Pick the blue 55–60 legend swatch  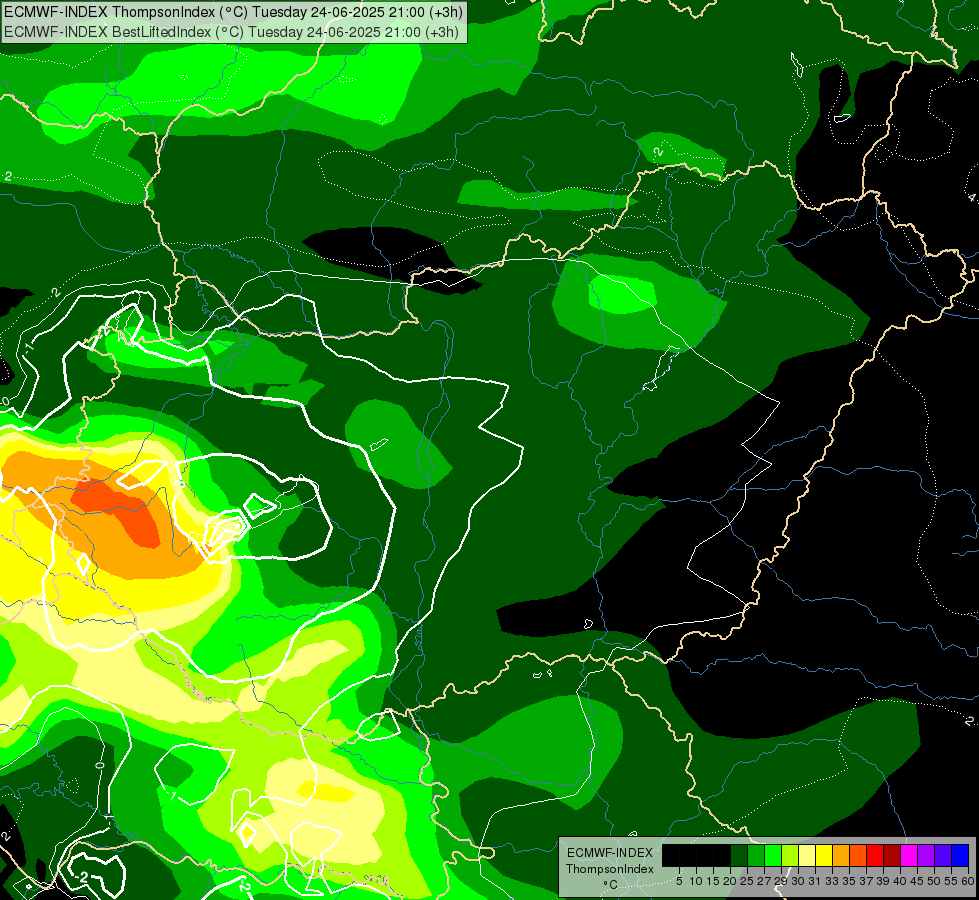coord(960,855)
